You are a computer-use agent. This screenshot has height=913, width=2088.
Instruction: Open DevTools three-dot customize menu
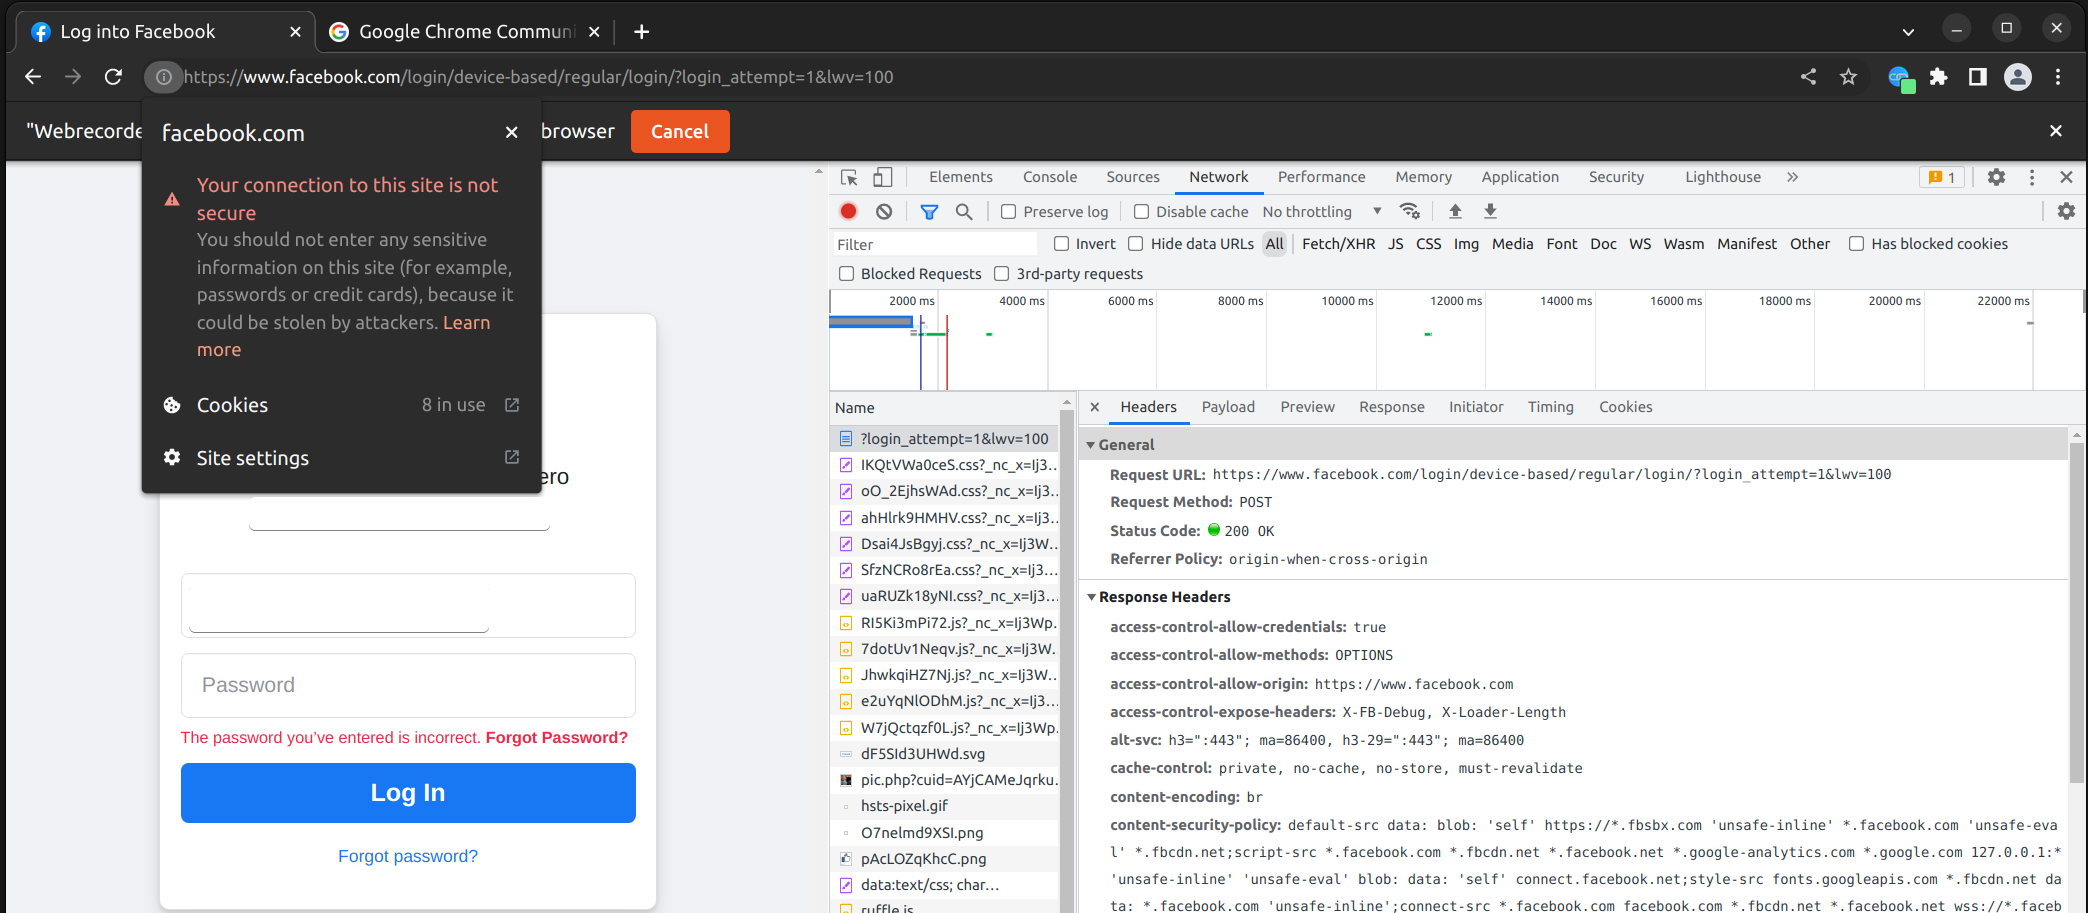click(2031, 177)
